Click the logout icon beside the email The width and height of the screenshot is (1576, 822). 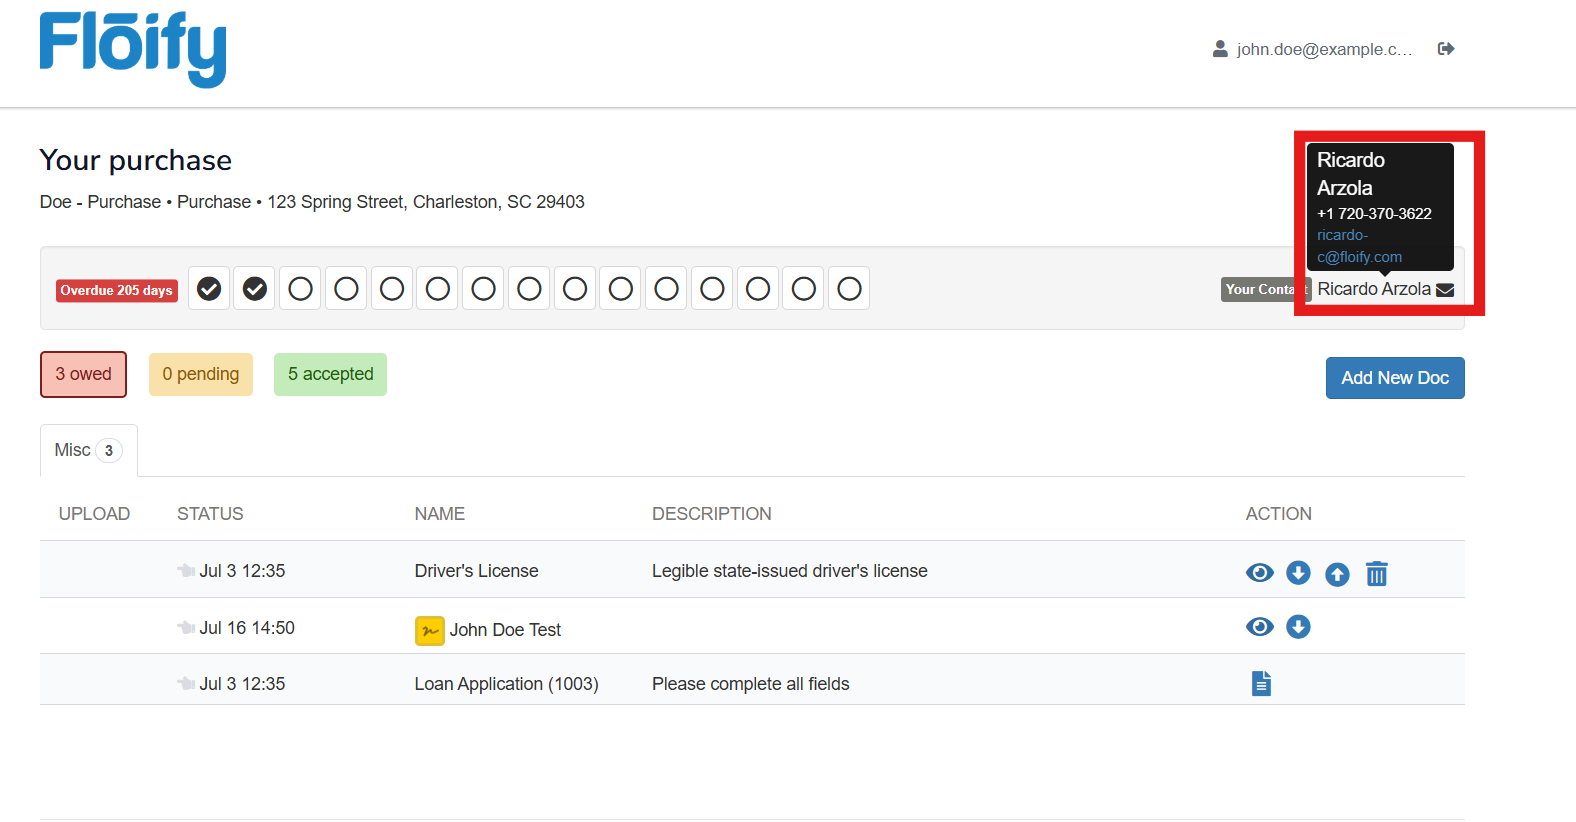tap(1445, 49)
